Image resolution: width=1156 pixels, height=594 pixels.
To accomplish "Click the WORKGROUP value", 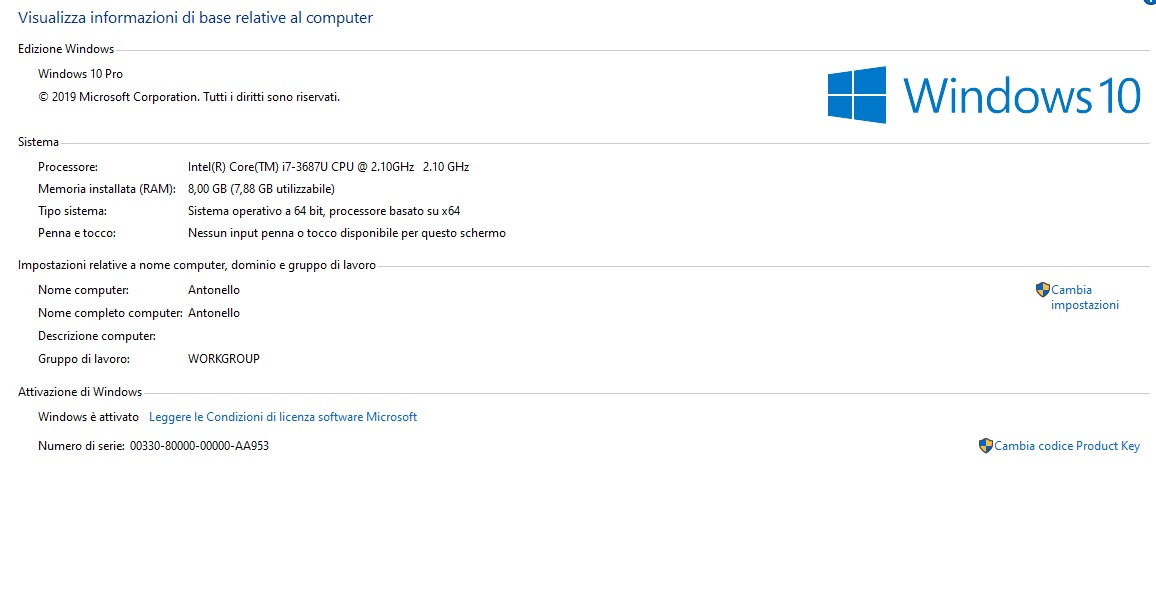I will tap(224, 358).
